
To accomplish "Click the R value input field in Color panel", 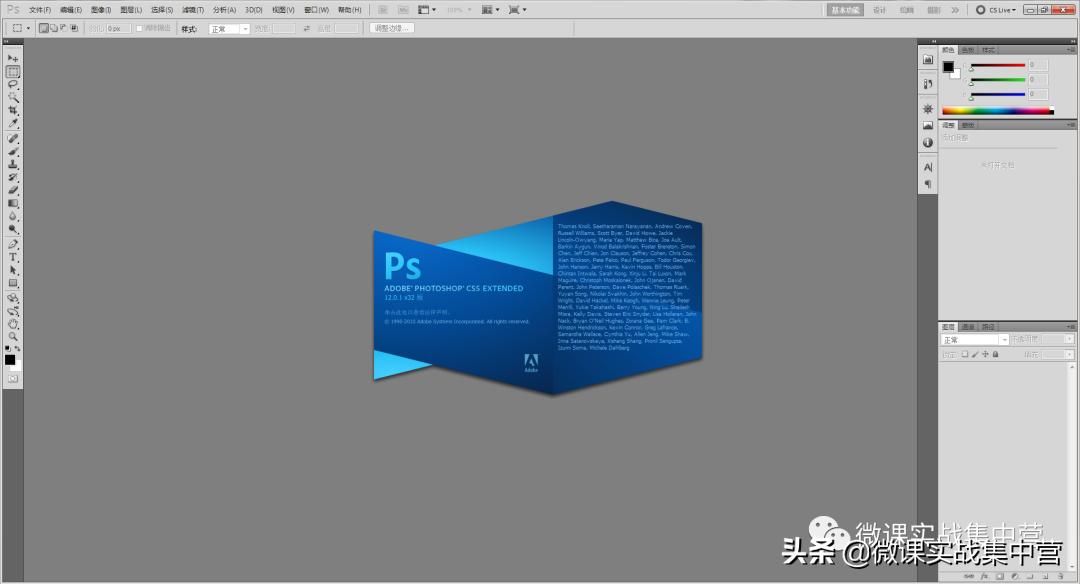I will tap(1038, 65).
